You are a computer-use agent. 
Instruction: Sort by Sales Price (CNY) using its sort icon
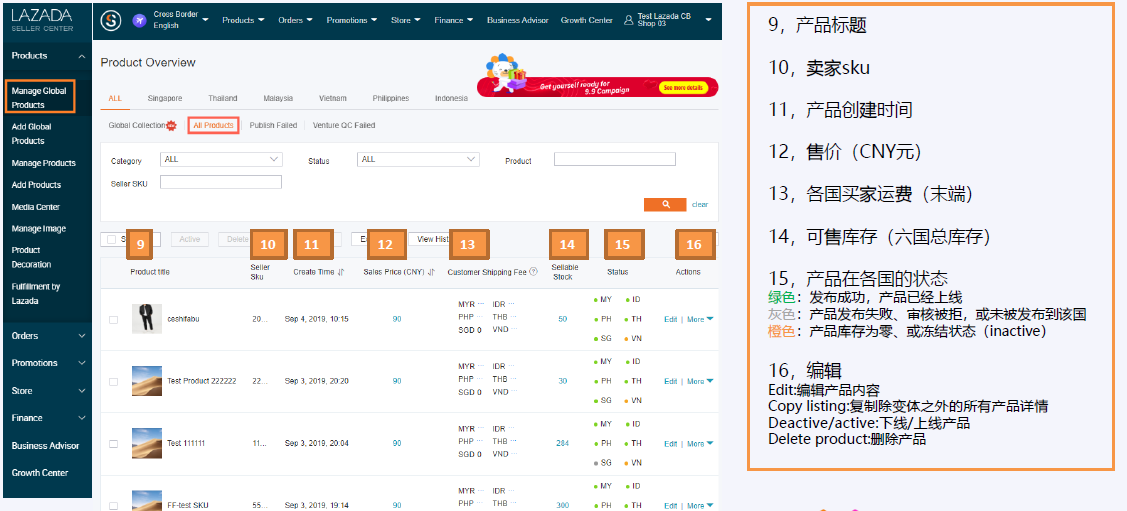(x=431, y=272)
